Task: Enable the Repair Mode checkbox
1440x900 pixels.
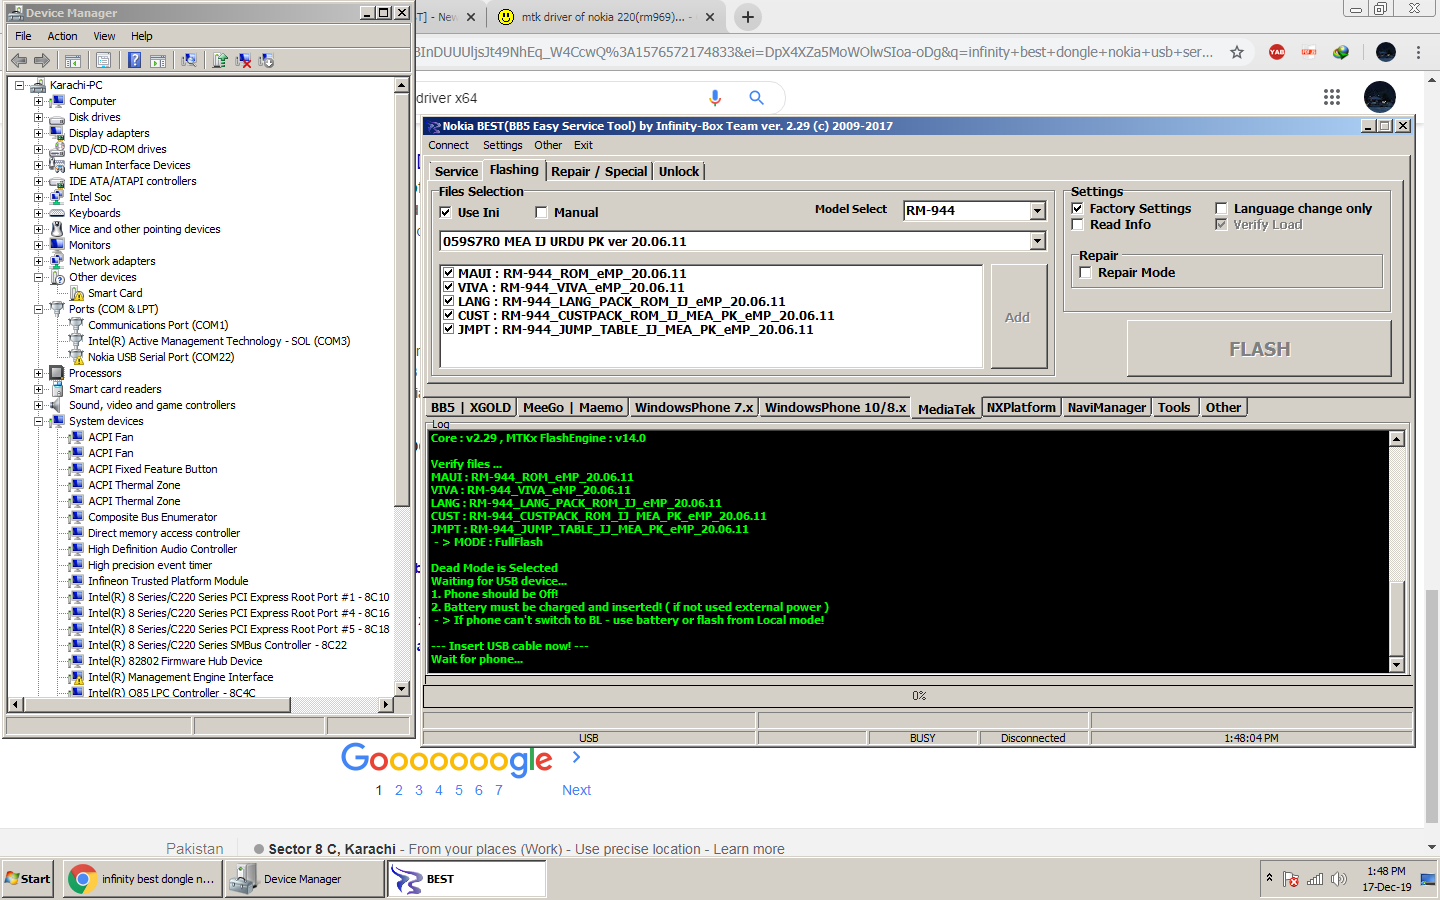Action: pyautogui.click(x=1085, y=273)
